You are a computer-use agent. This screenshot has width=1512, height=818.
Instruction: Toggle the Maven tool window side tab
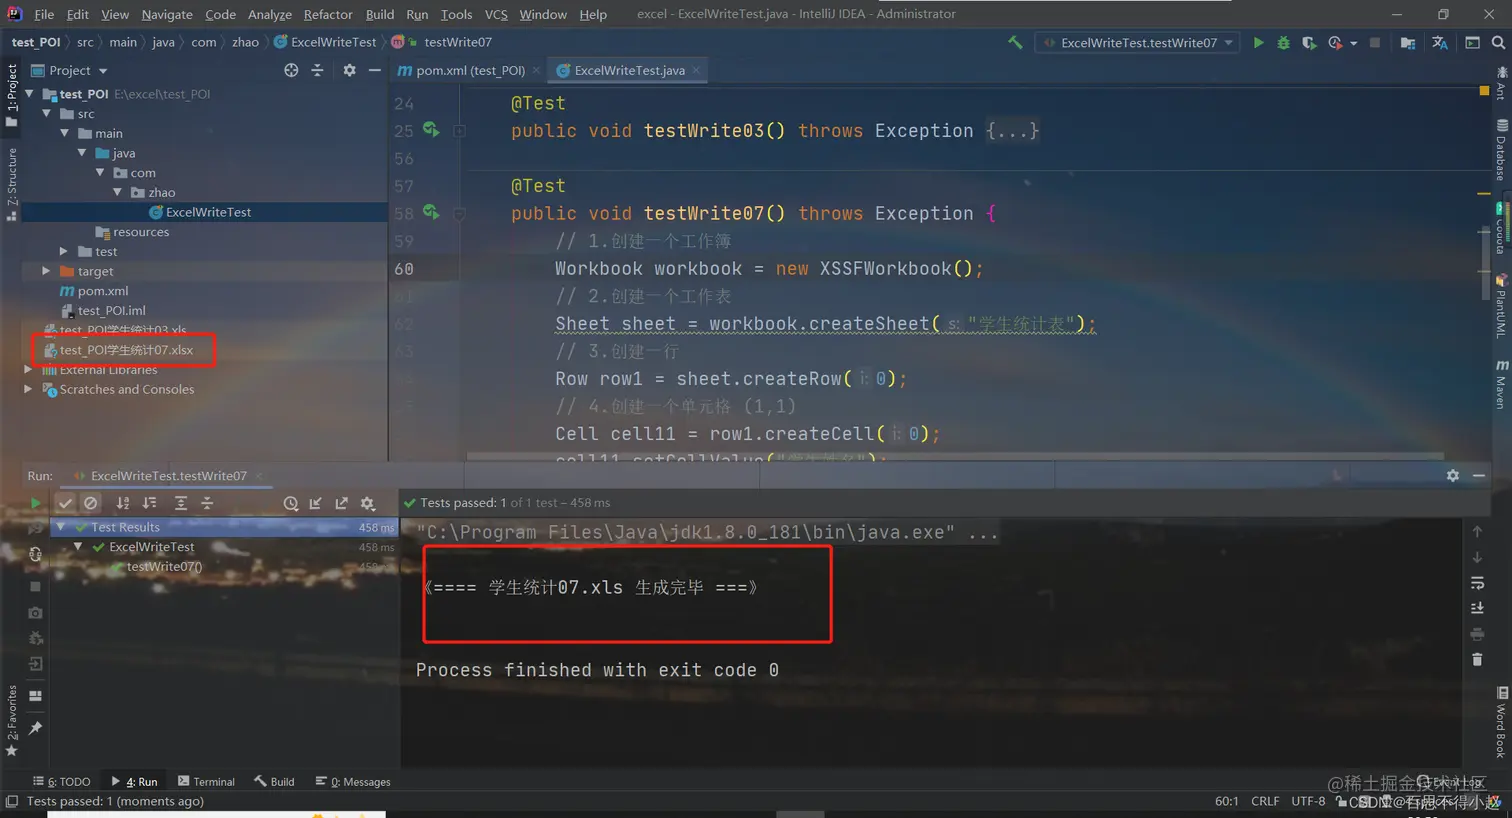point(1501,384)
